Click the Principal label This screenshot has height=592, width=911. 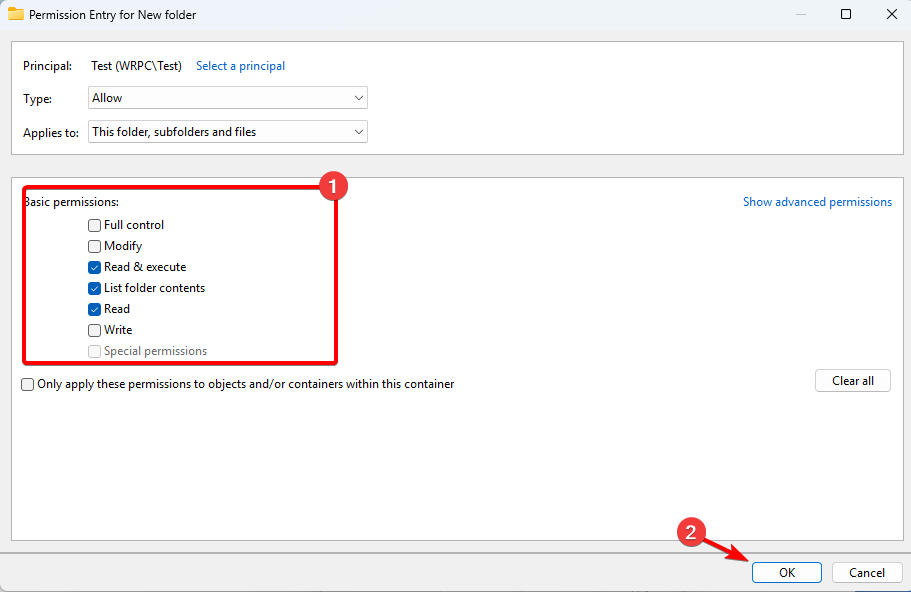(x=48, y=66)
